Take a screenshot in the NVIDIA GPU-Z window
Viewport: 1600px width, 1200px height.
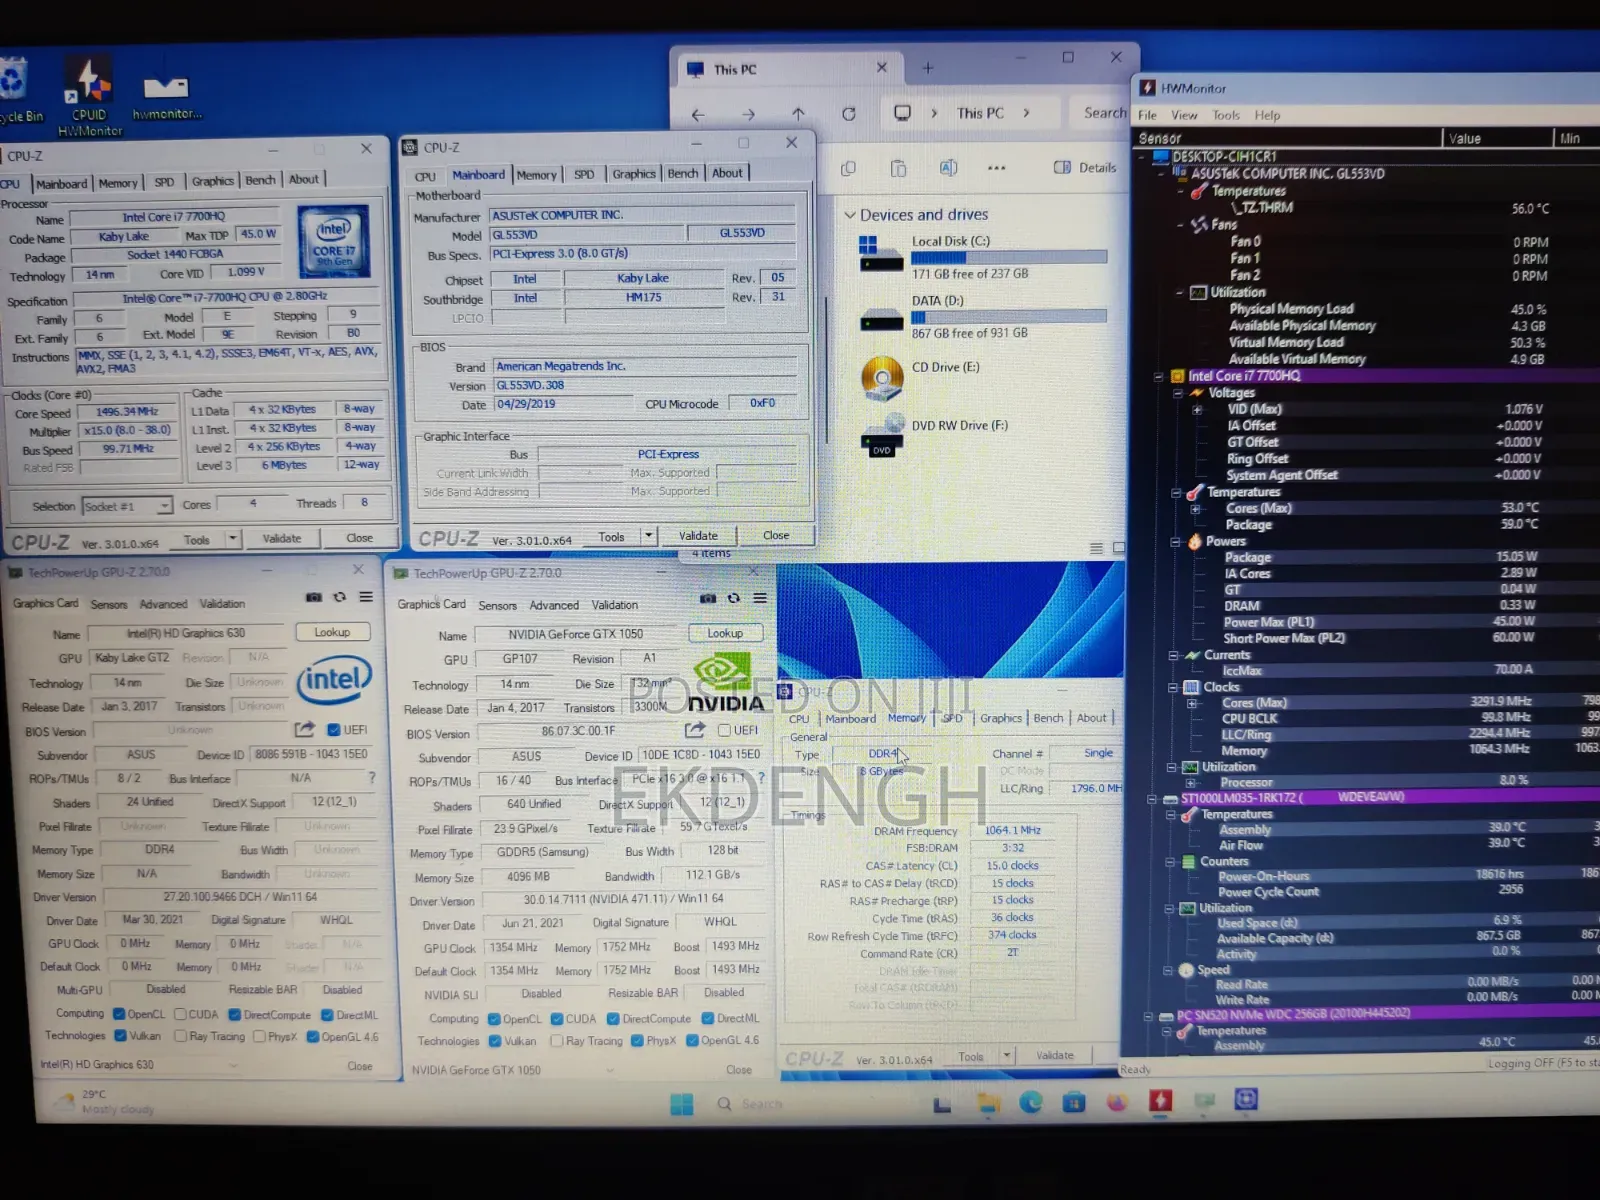point(708,598)
